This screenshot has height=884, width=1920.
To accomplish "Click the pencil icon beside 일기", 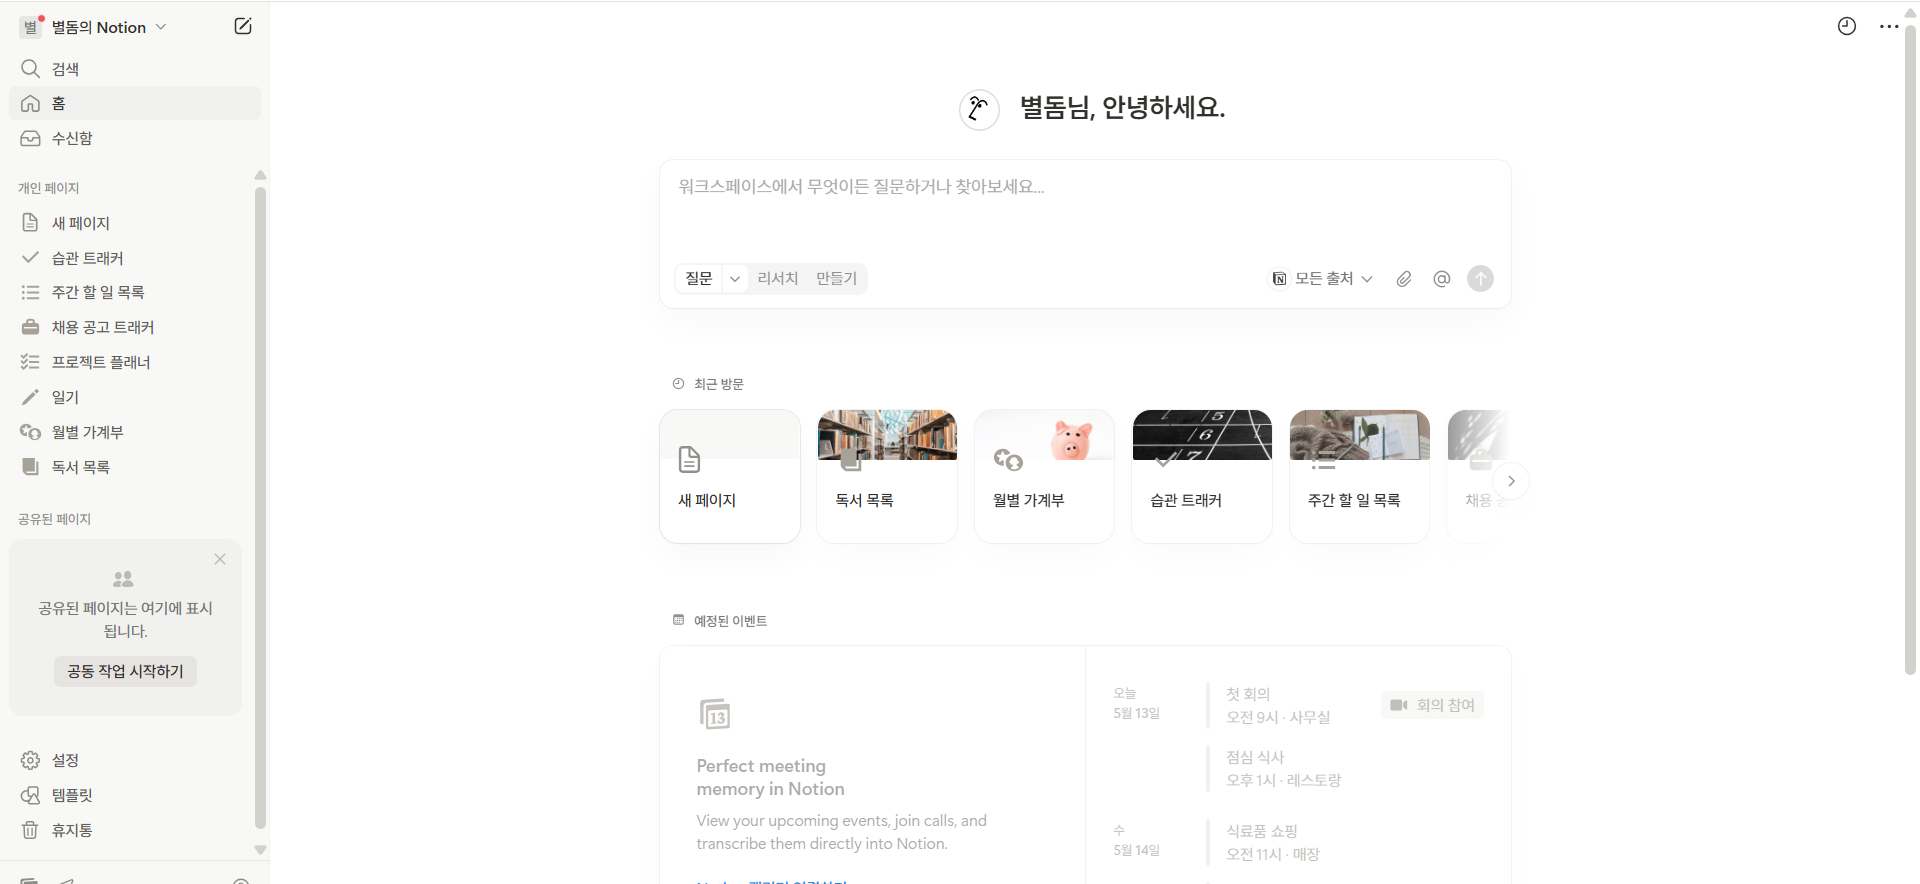I will coord(30,397).
